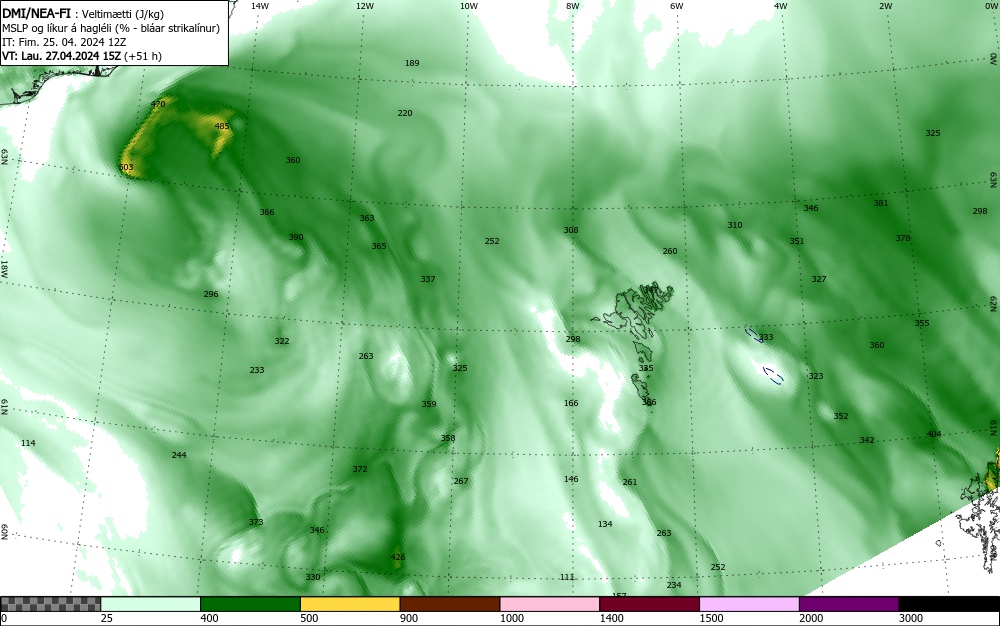Click the 'VT: Lau. 27.04.2024 15Z' valid-time line

click(82, 56)
